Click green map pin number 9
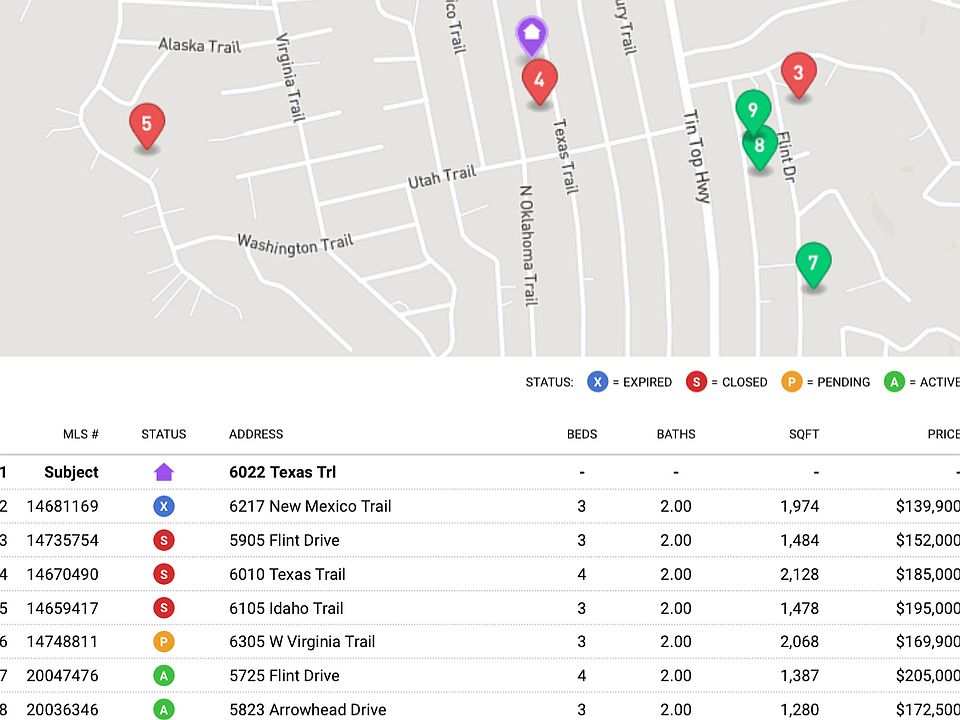 753,110
